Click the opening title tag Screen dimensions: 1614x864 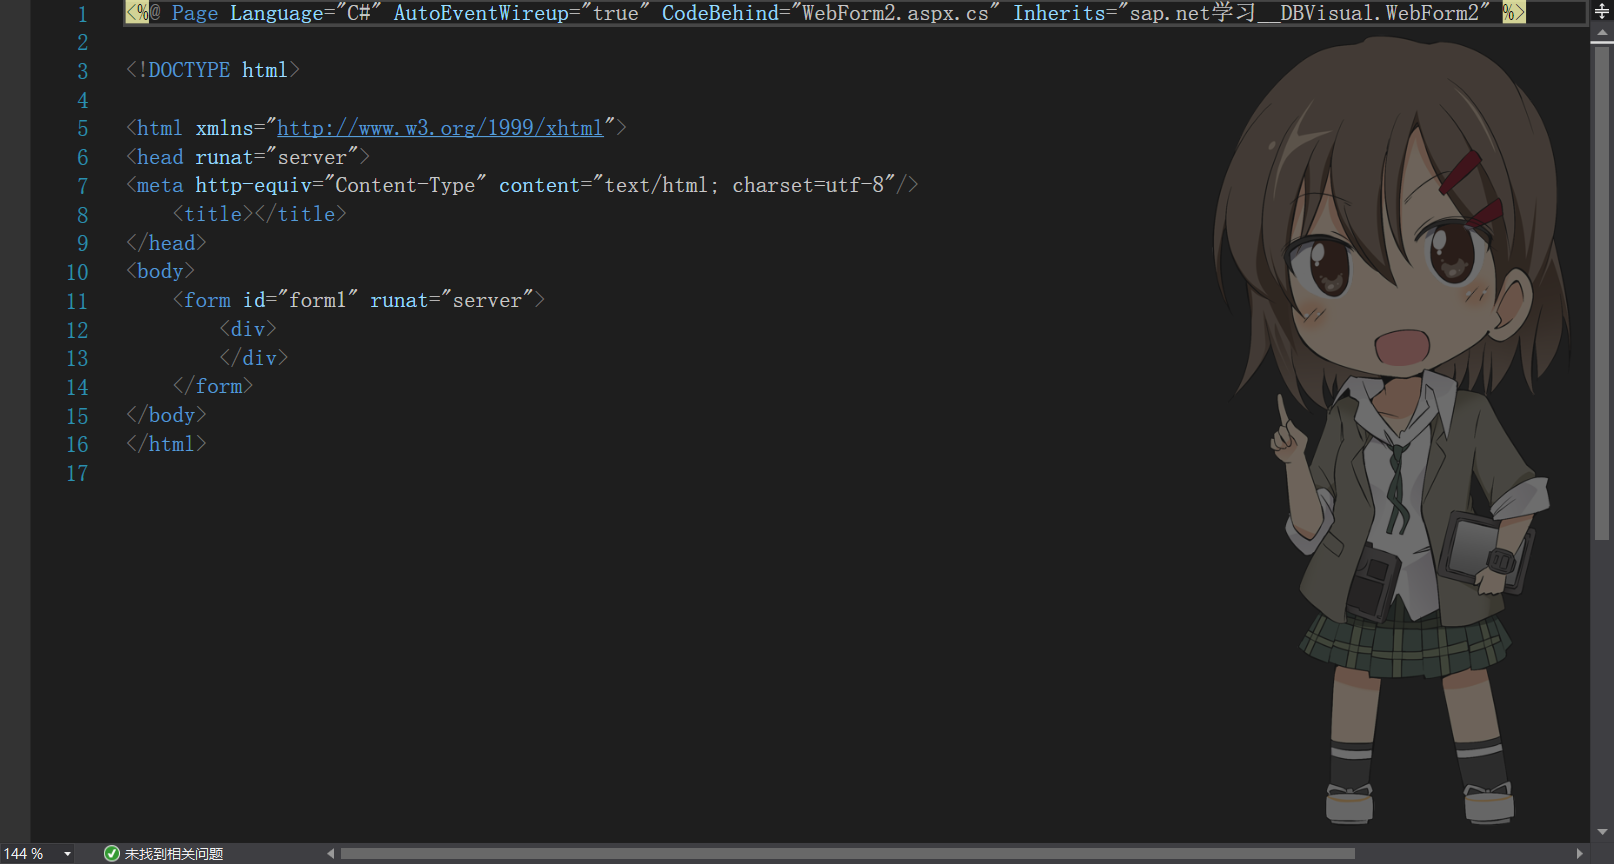[213, 214]
